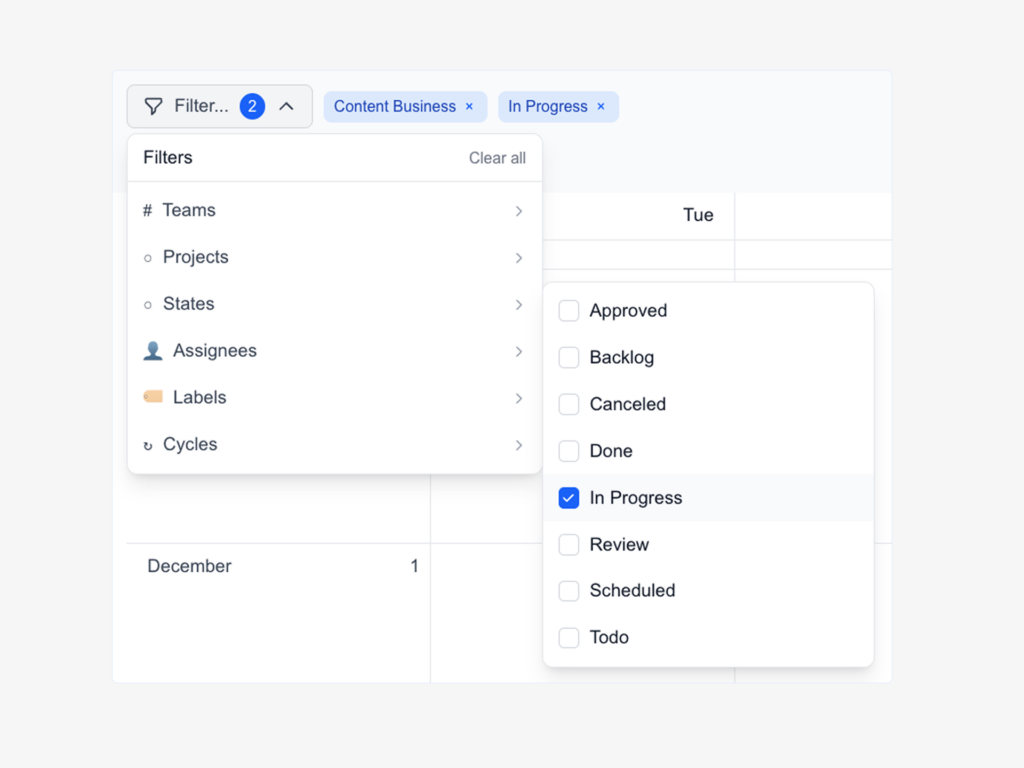Click the circle icon beside Projects

(148, 258)
